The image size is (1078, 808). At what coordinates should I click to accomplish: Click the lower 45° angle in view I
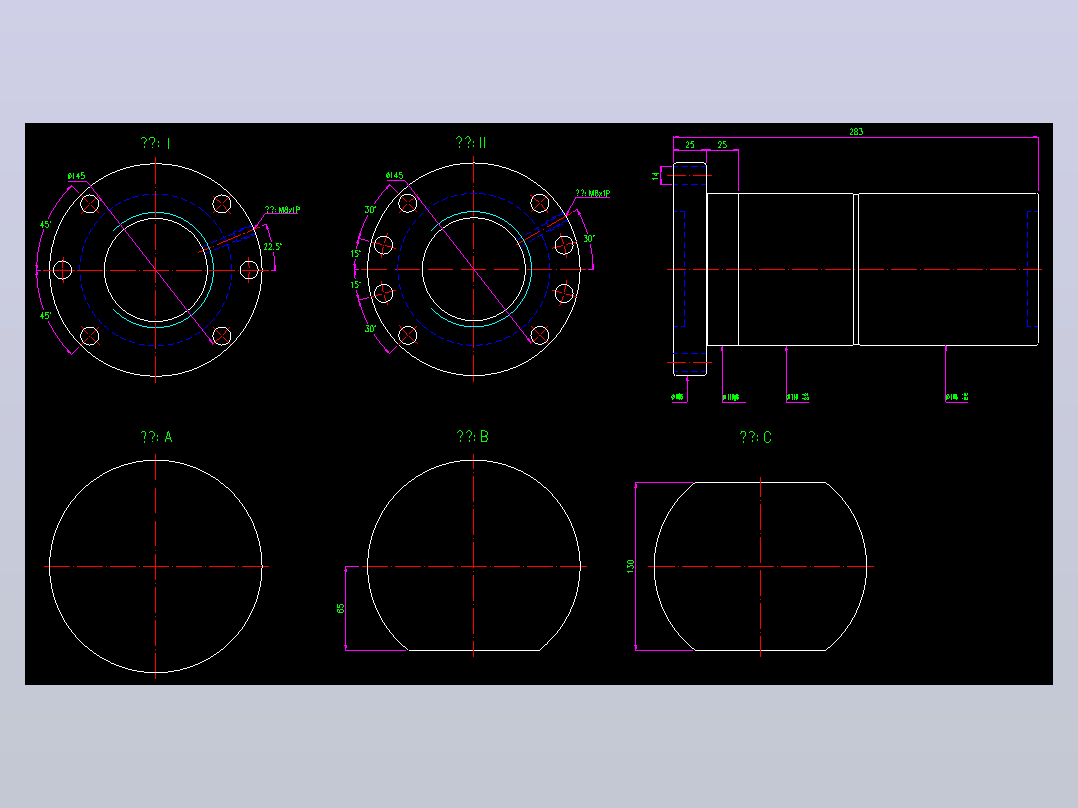[x=45, y=316]
